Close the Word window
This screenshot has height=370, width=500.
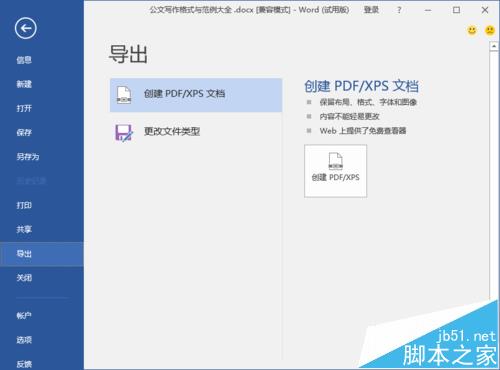[x=485, y=10]
